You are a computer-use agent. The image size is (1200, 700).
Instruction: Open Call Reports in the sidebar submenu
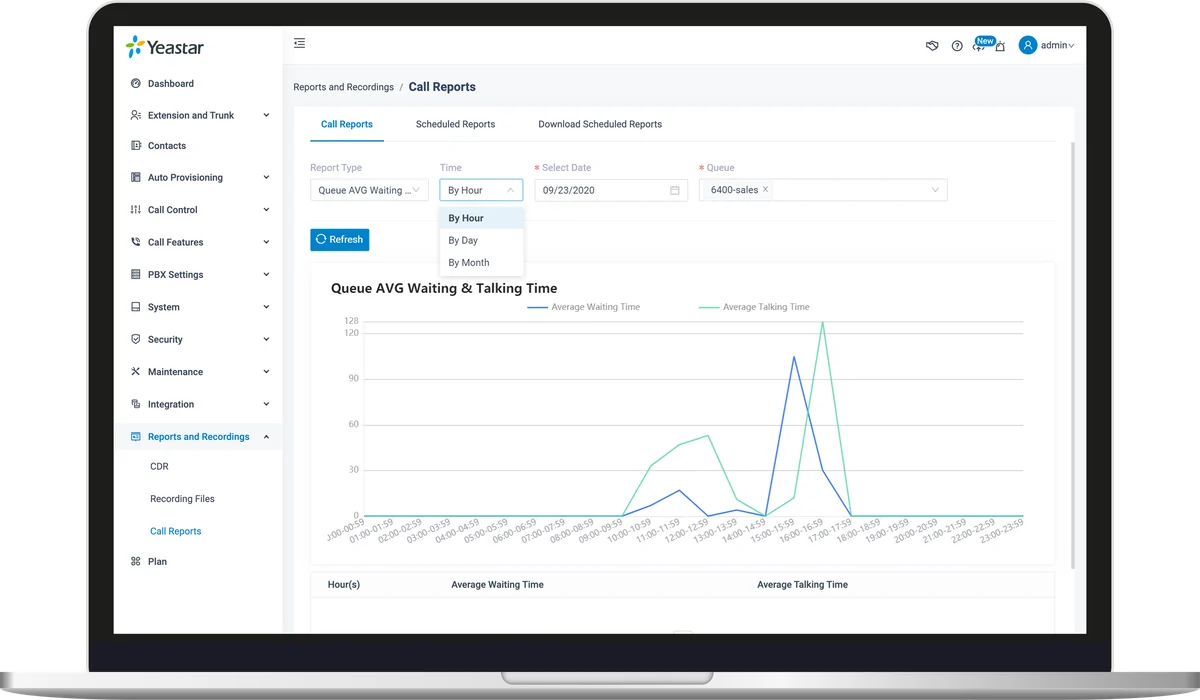pos(176,531)
